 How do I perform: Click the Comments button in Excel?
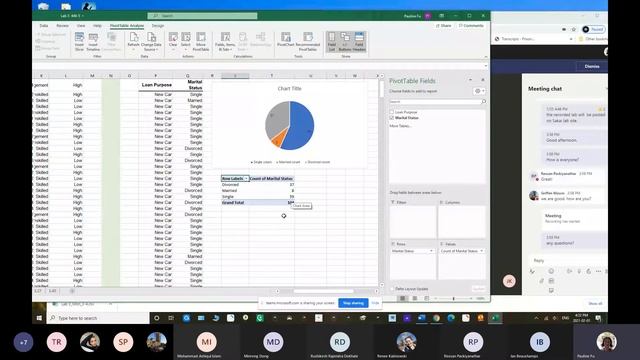[471, 26]
